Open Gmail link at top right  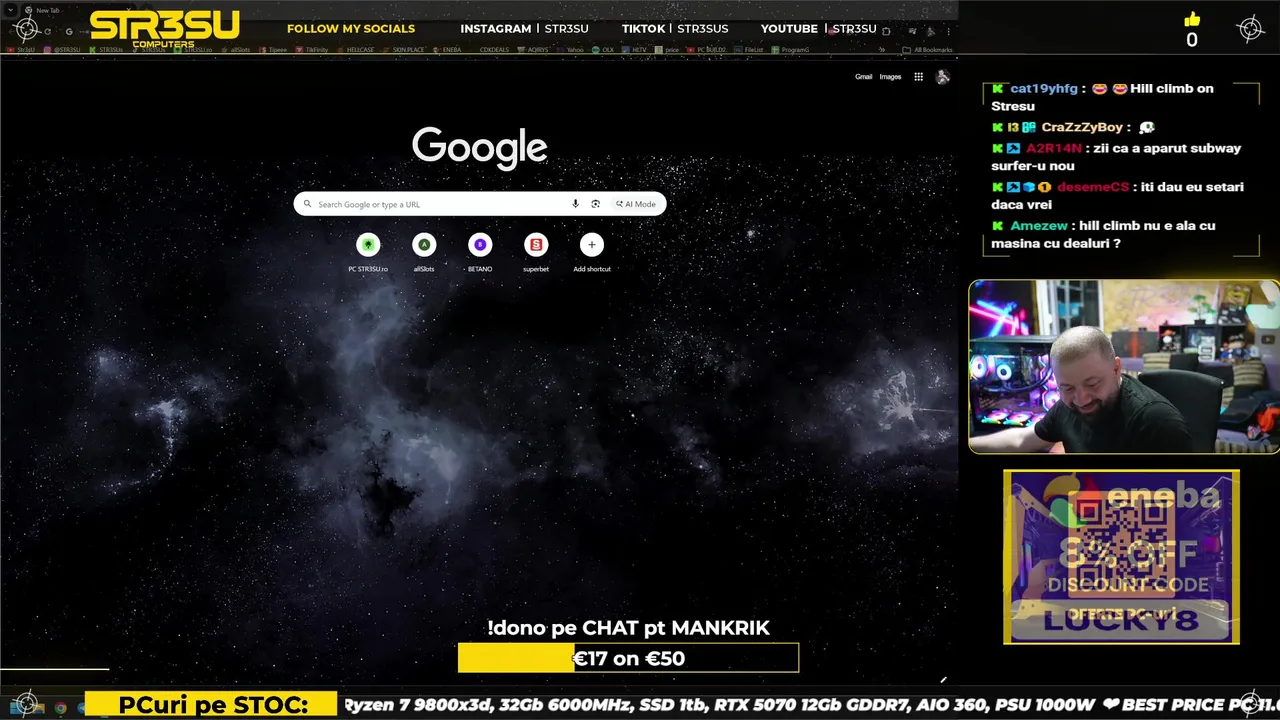tap(863, 77)
